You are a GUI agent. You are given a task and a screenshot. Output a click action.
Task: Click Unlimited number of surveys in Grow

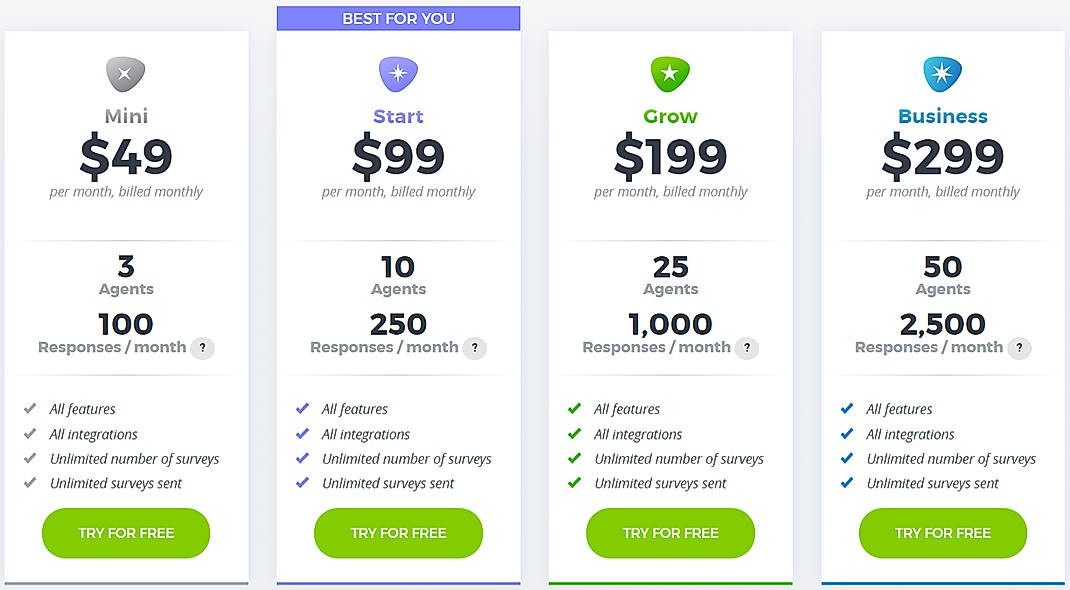click(x=678, y=459)
